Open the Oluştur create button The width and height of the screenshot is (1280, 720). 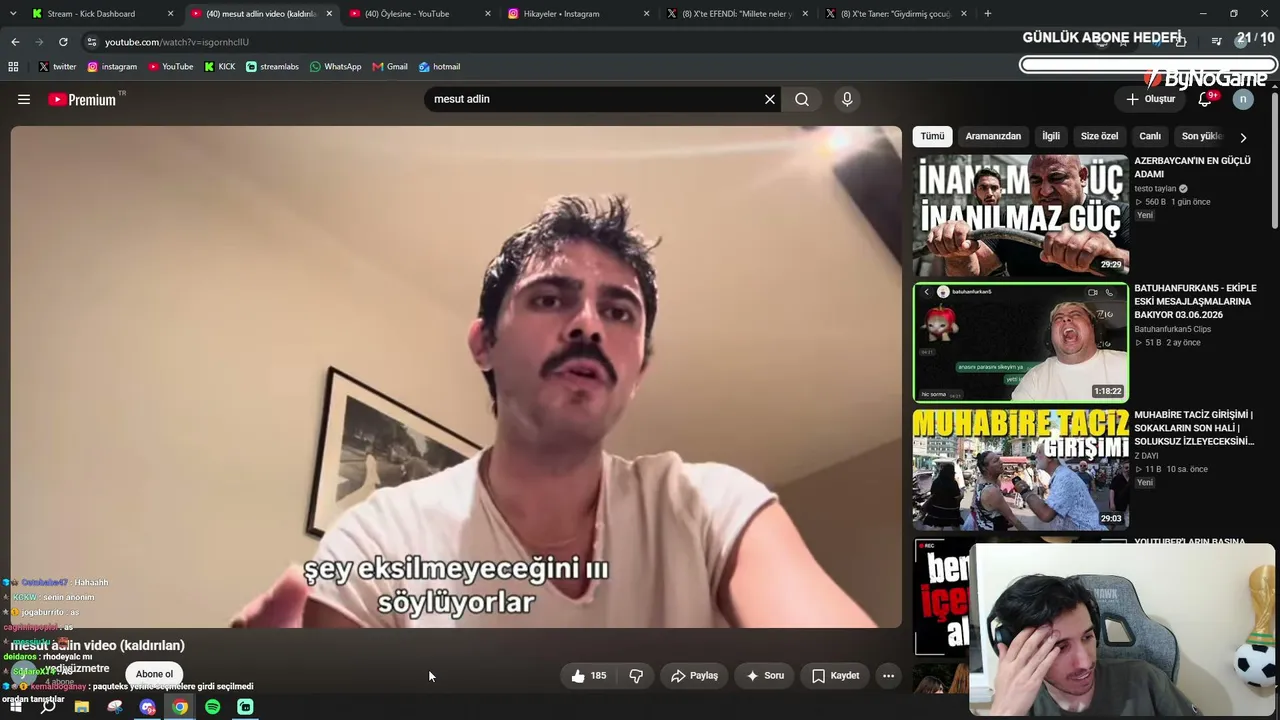tap(1150, 99)
